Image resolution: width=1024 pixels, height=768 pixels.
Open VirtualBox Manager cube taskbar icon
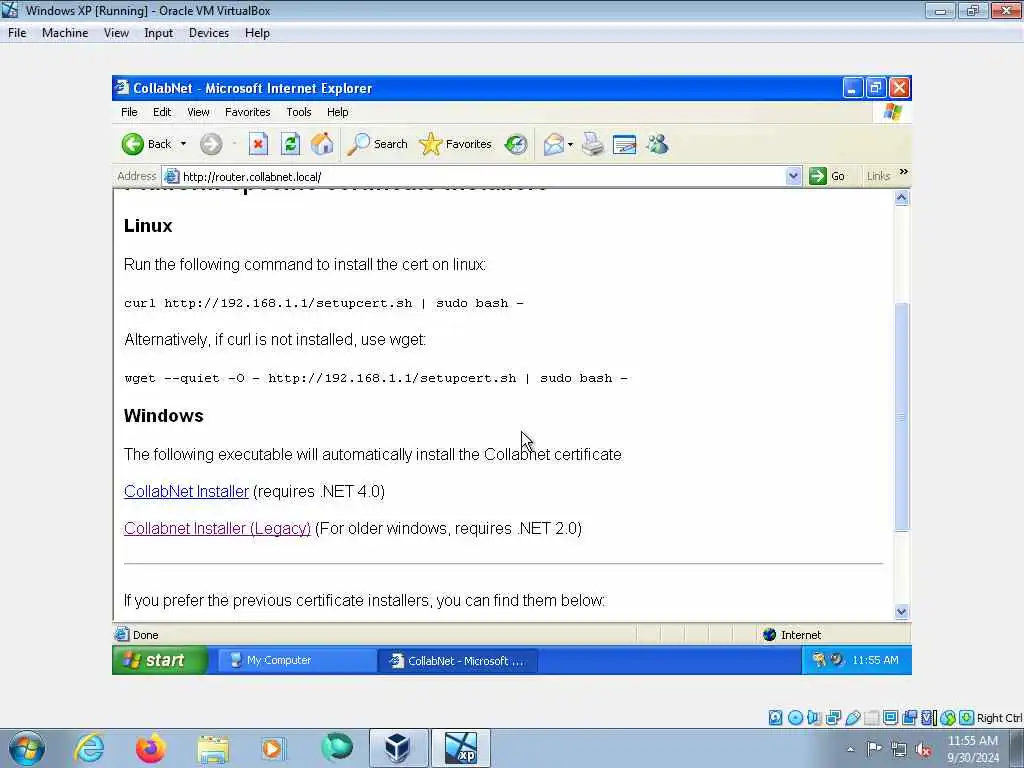pos(398,748)
